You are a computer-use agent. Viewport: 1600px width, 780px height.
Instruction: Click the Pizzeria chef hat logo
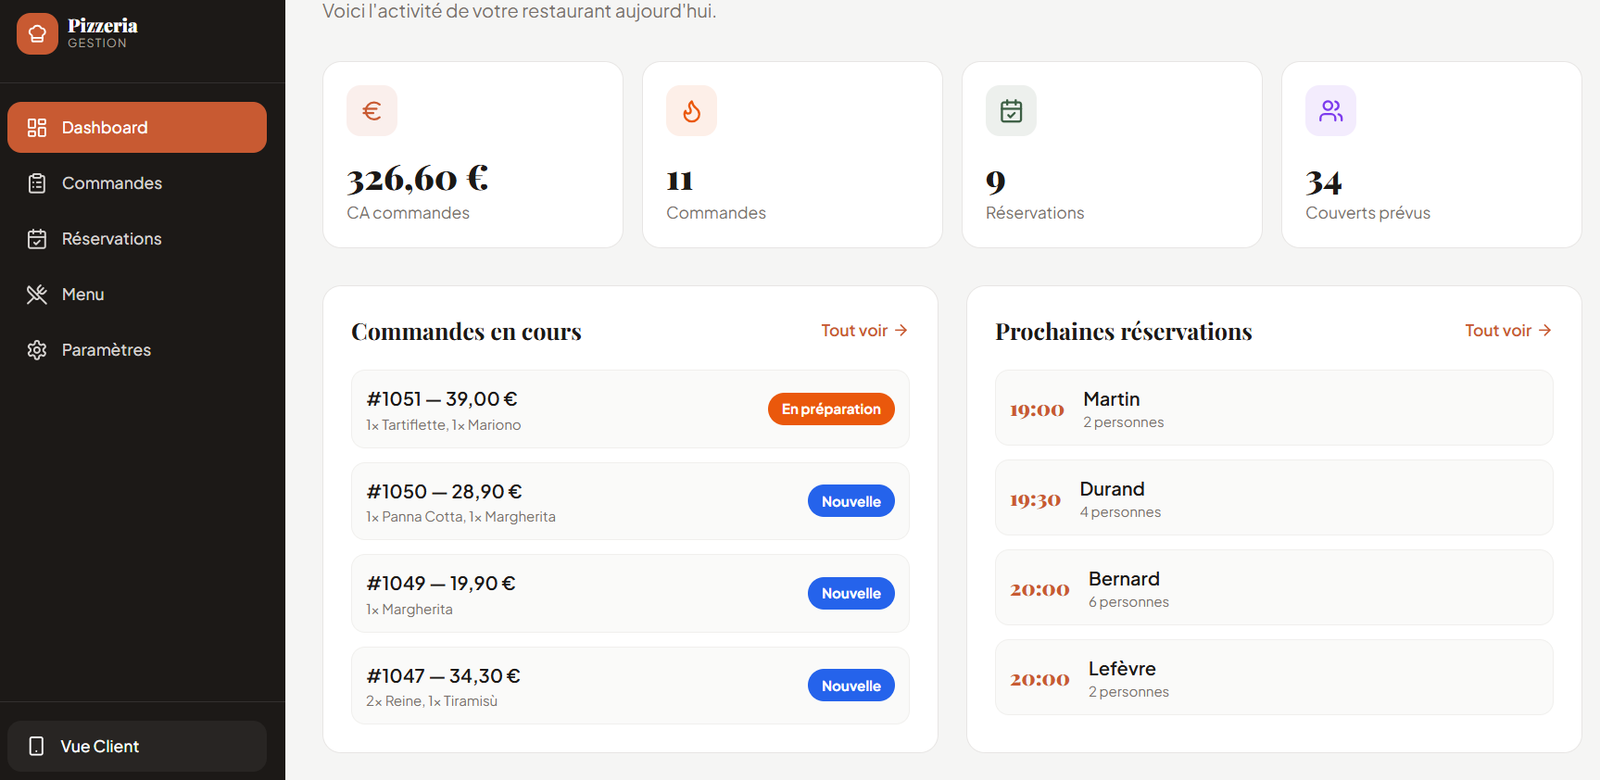(37, 34)
